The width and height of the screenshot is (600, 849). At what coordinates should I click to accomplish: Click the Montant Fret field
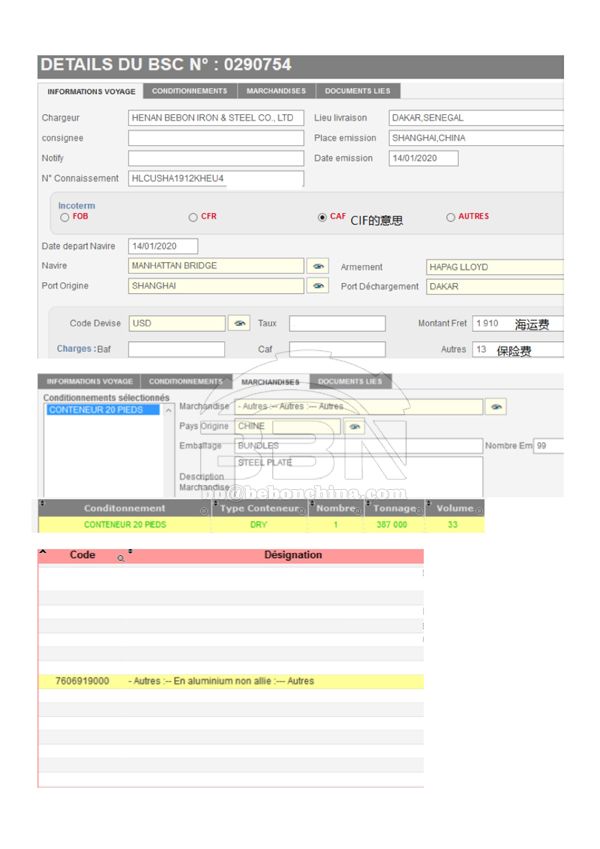pos(518,323)
